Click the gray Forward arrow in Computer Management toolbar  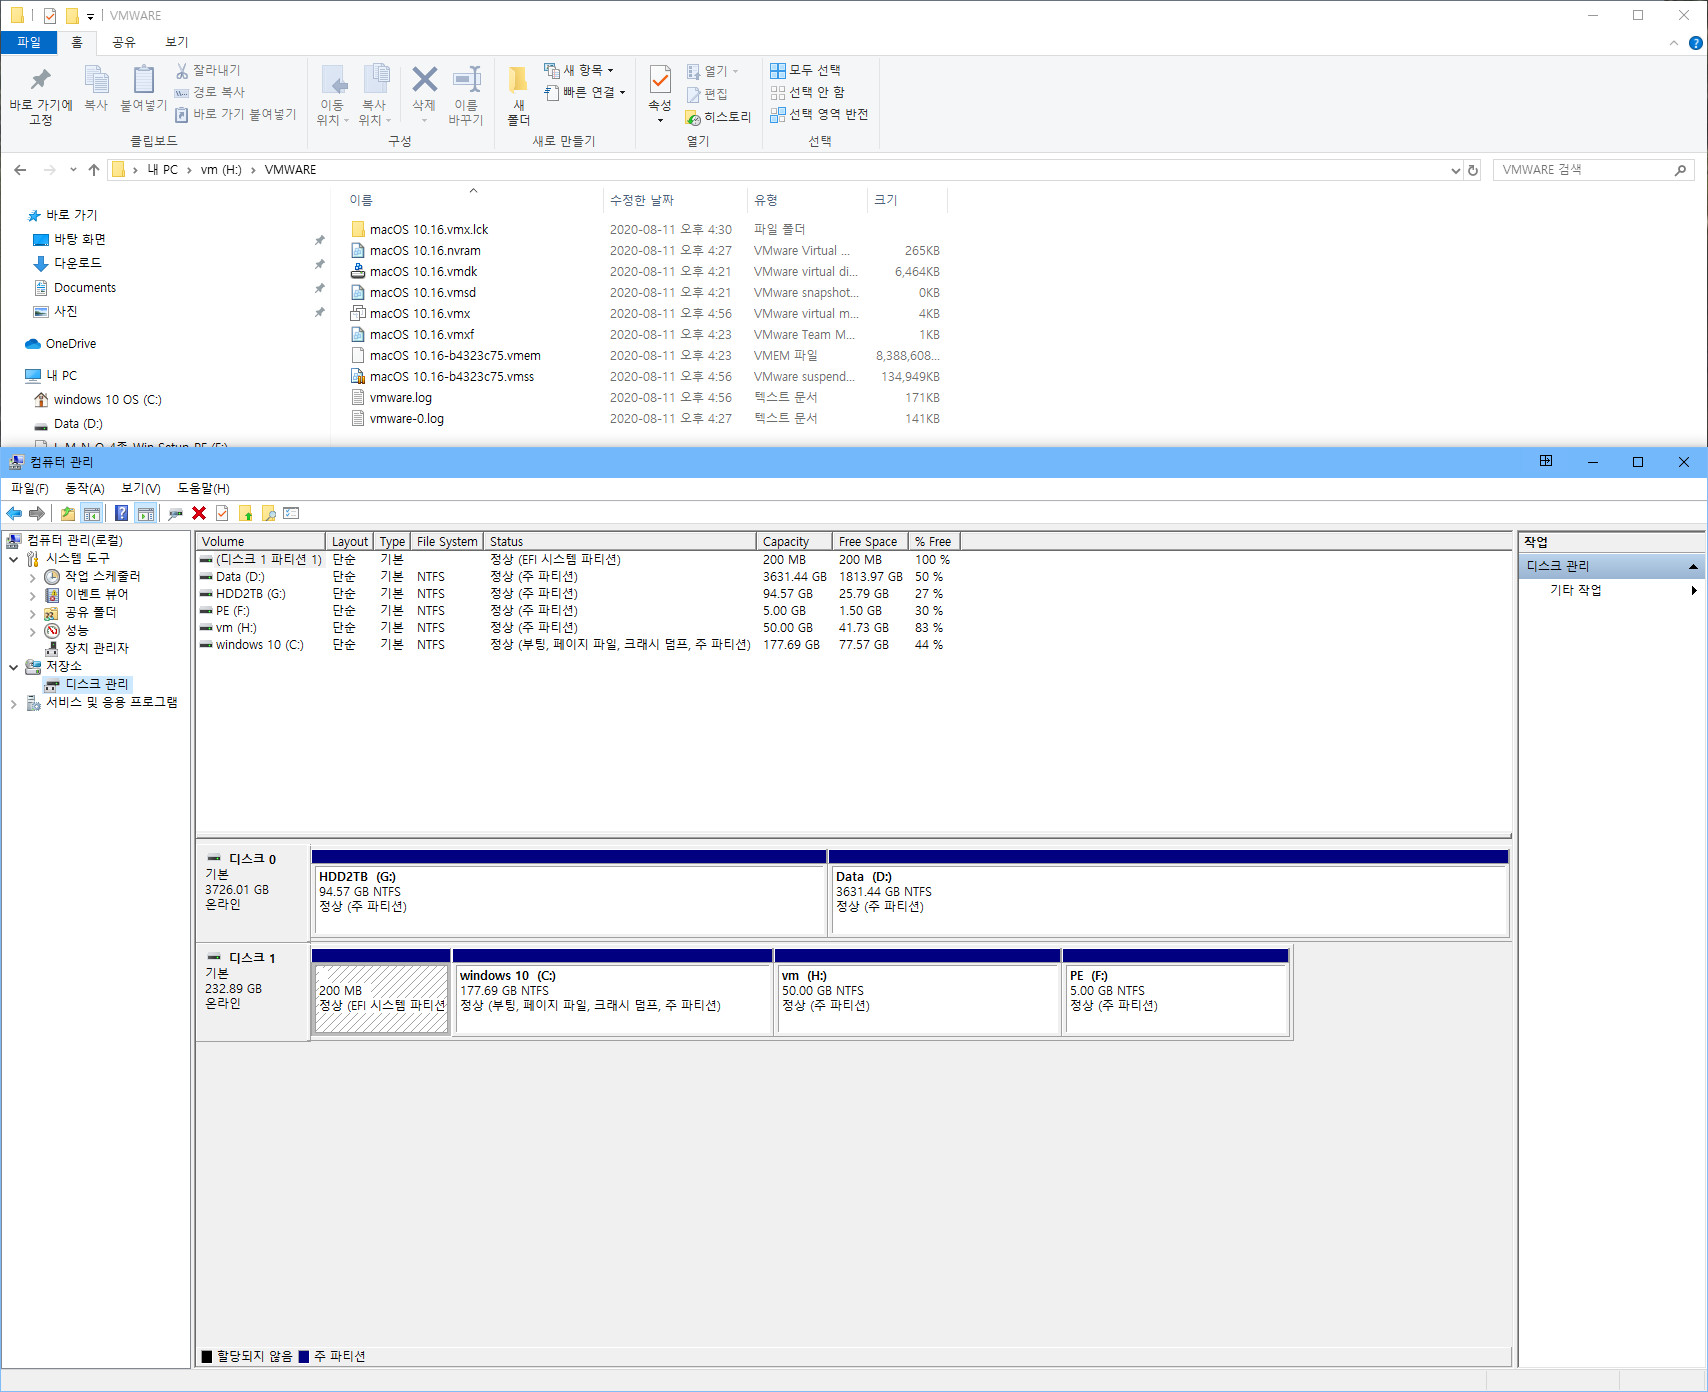[x=37, y=514]
